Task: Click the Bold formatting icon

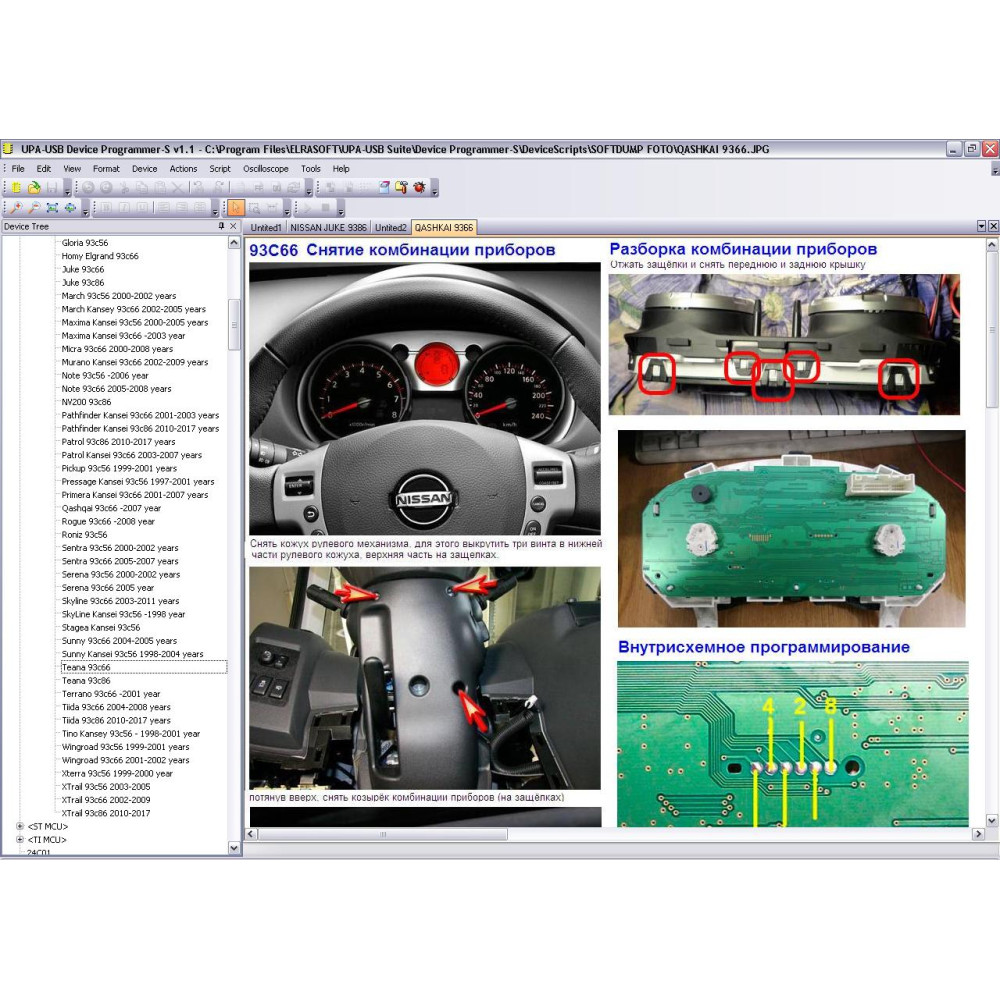Action: pos(107,207)
